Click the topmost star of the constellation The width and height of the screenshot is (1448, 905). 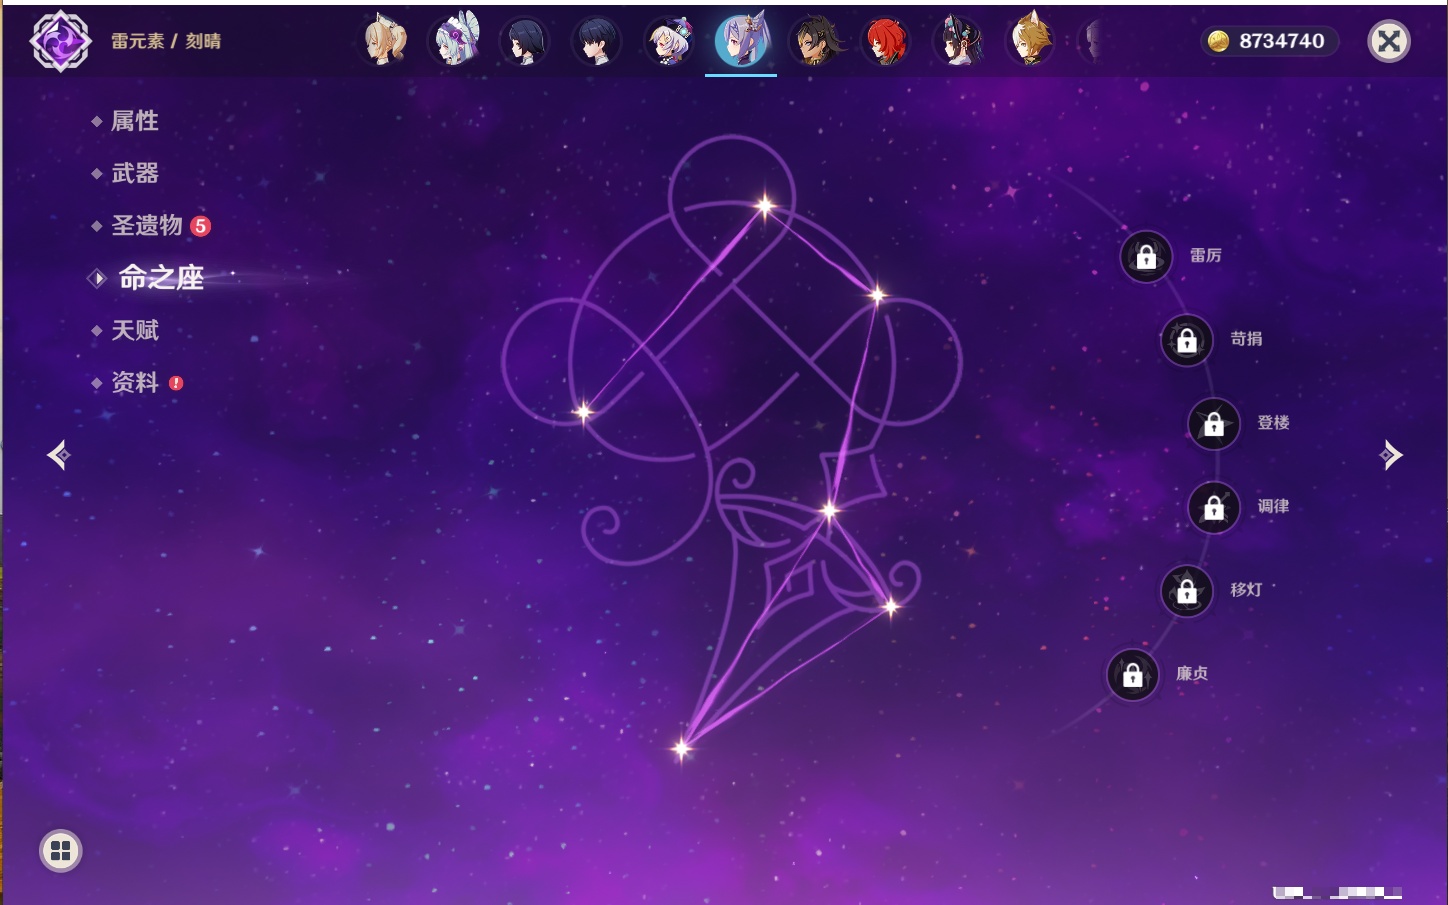point(765,206)
